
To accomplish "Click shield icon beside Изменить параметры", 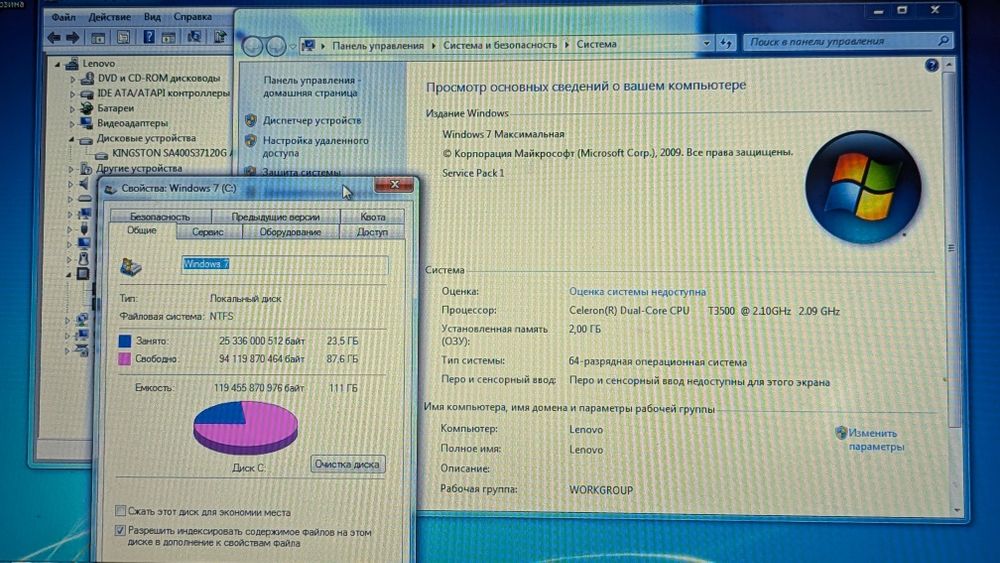I will 841,432.
